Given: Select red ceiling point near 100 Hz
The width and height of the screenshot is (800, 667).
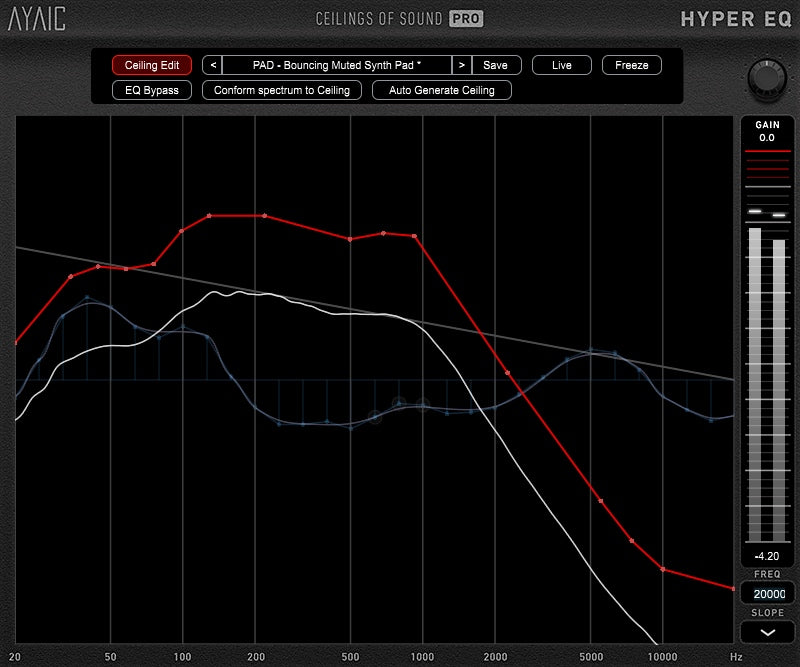Looking at the screenshot, I should pyautogui.click(x=182, y=231).
